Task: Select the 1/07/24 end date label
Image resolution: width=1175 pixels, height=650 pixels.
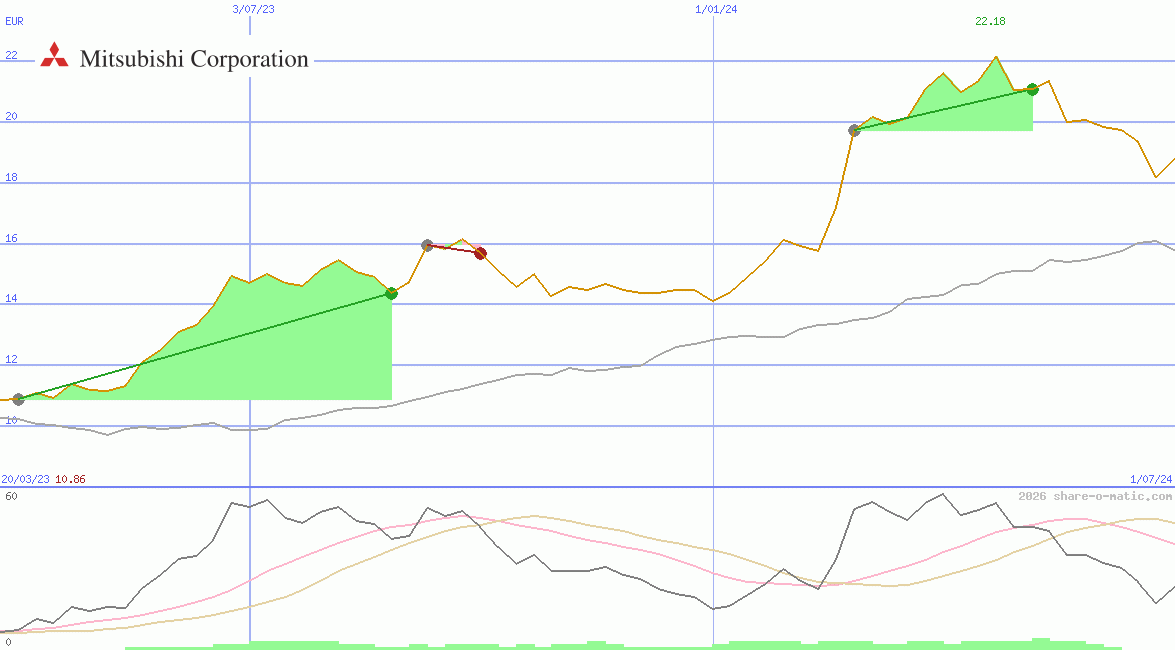Action: pyautogui.click(x=1150, y=479)
